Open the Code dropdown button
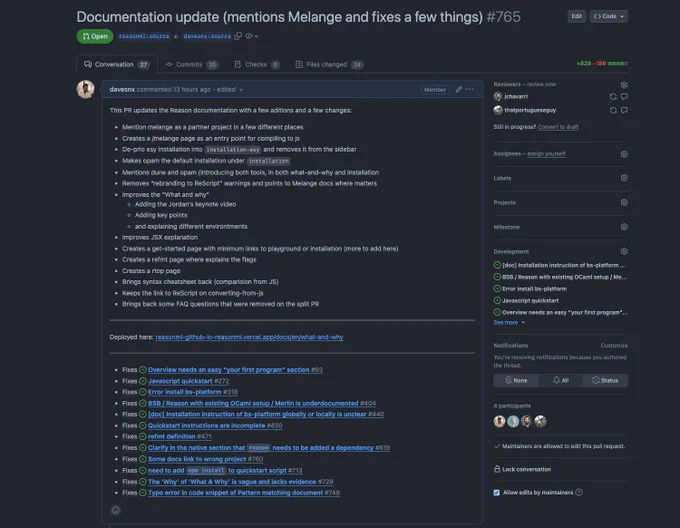Screen dimensions: 680x528 pyautogui.click(x=608, y=16)
